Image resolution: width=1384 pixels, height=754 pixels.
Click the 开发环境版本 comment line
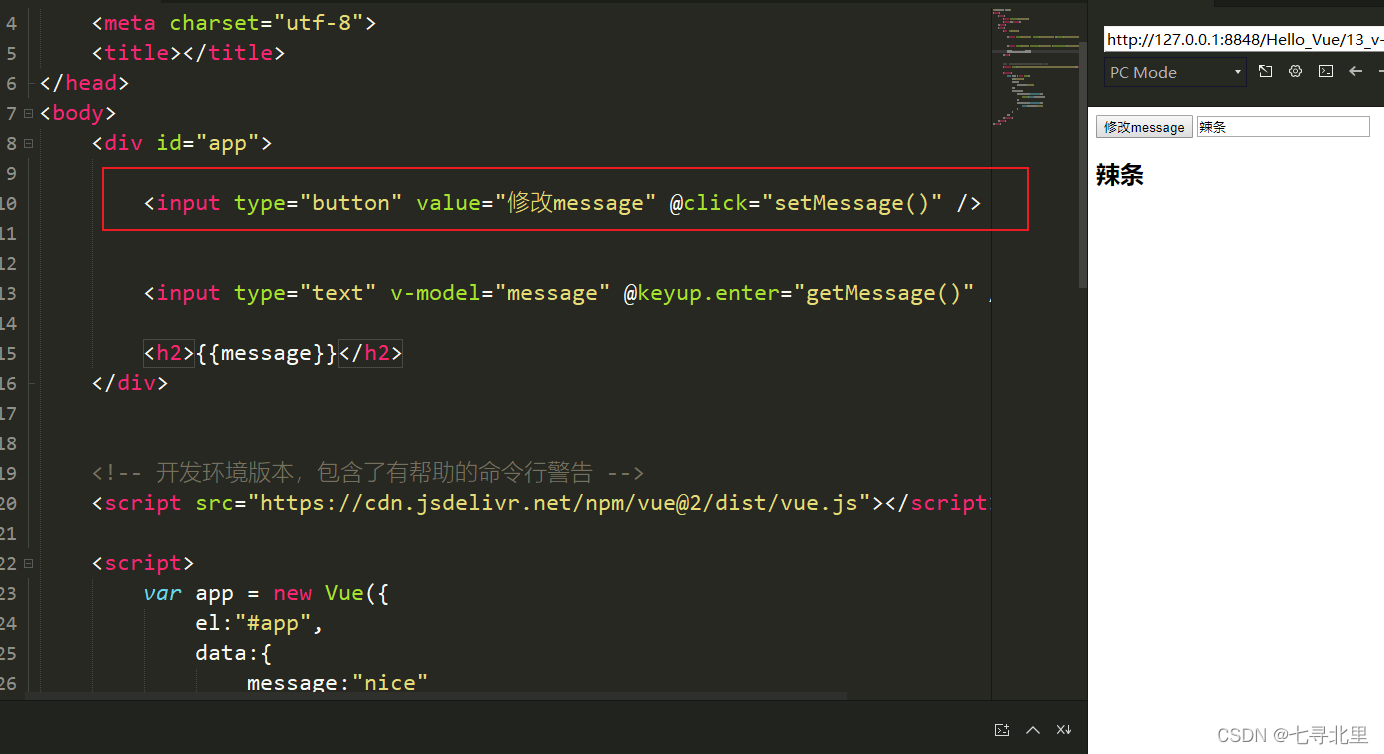(368, 472)
